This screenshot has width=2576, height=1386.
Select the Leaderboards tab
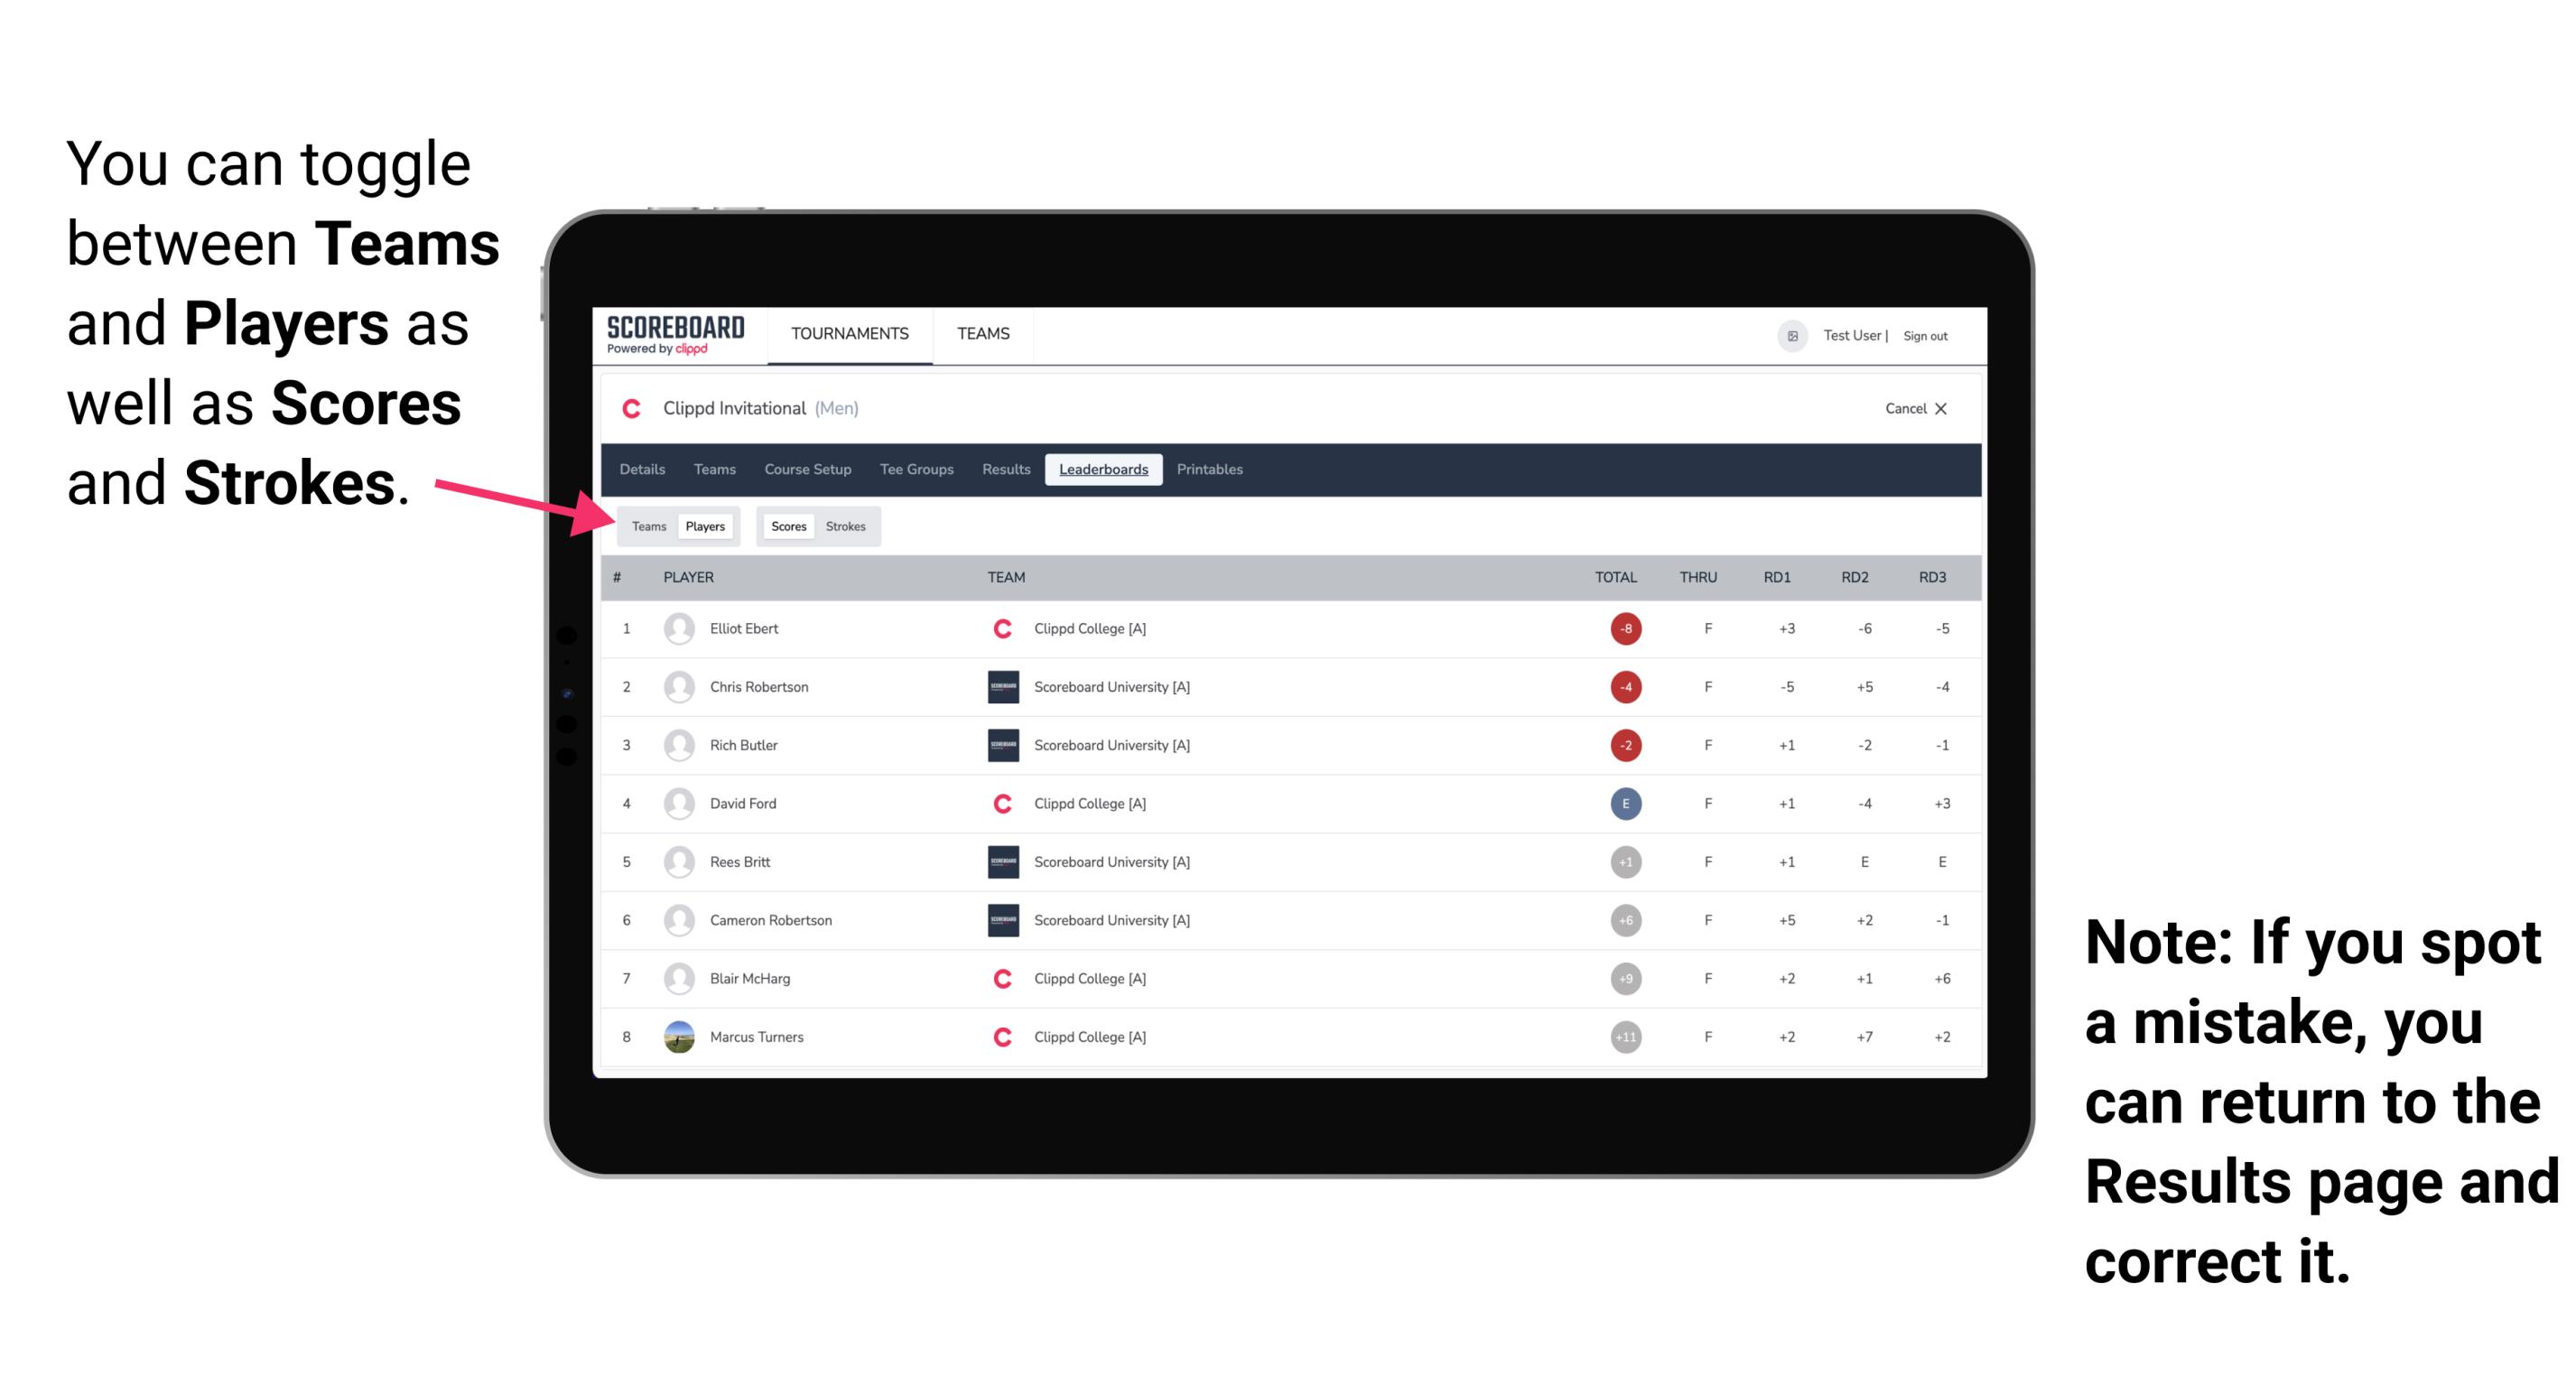pyautogui.click(x=1103, y=471)
